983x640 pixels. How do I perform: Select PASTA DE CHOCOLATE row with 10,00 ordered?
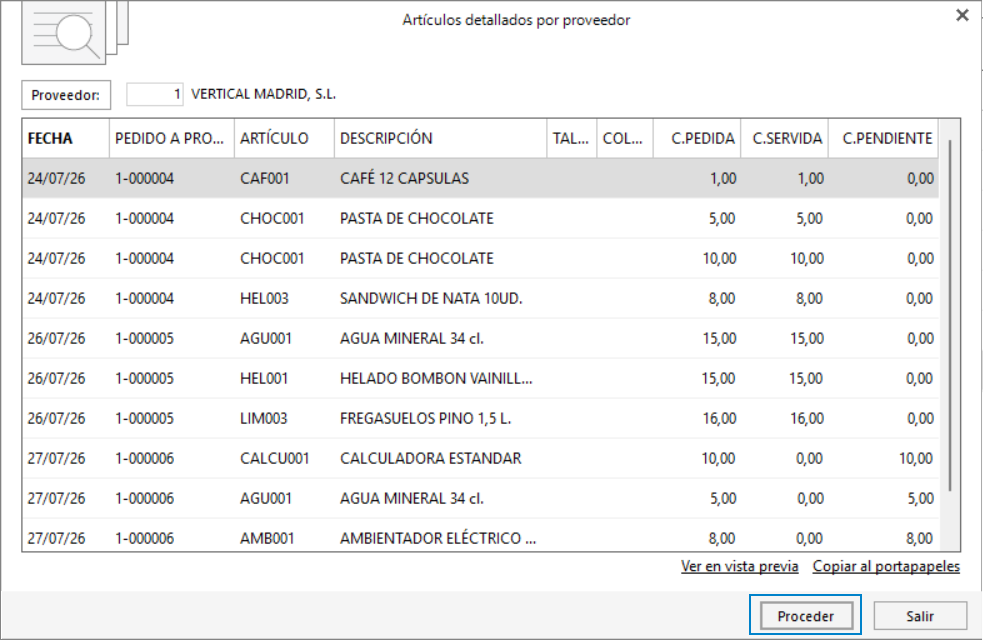480,259
